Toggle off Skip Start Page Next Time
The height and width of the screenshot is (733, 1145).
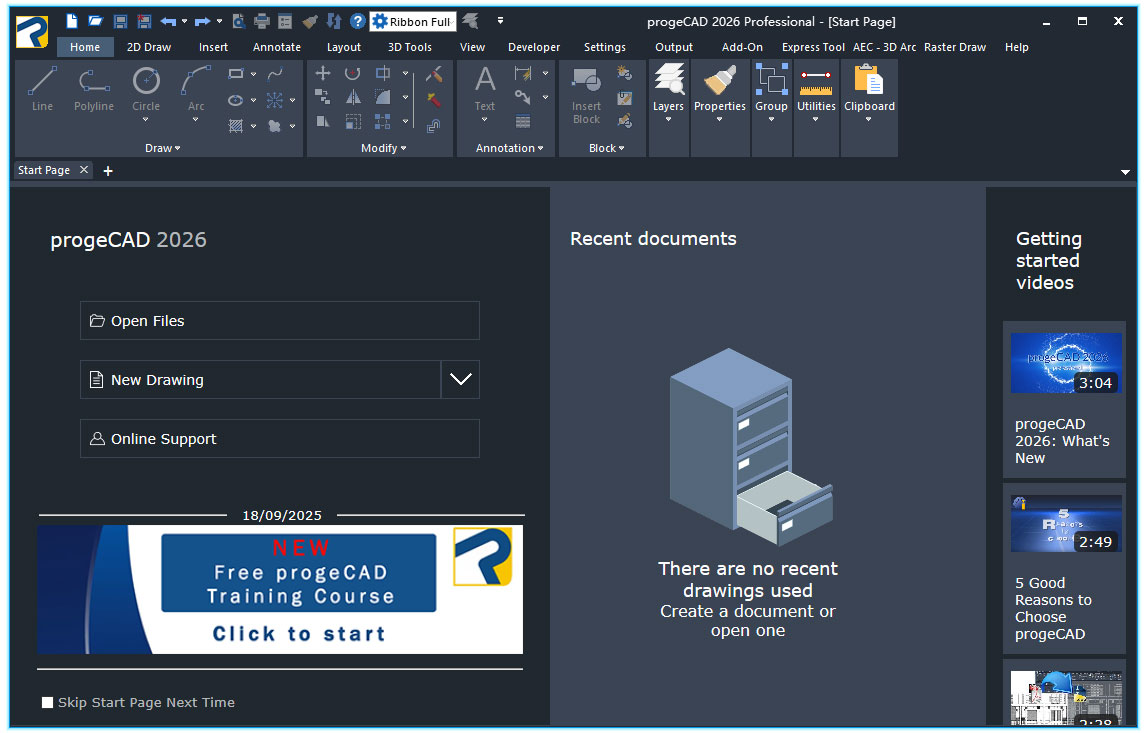[47, 702]
